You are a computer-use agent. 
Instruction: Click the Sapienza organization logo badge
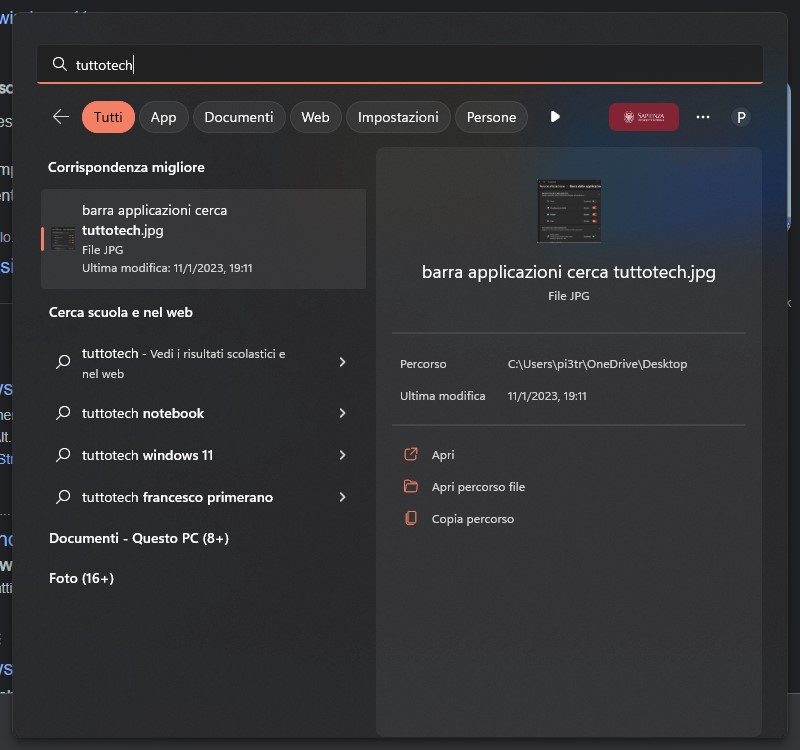click(643, 117)
